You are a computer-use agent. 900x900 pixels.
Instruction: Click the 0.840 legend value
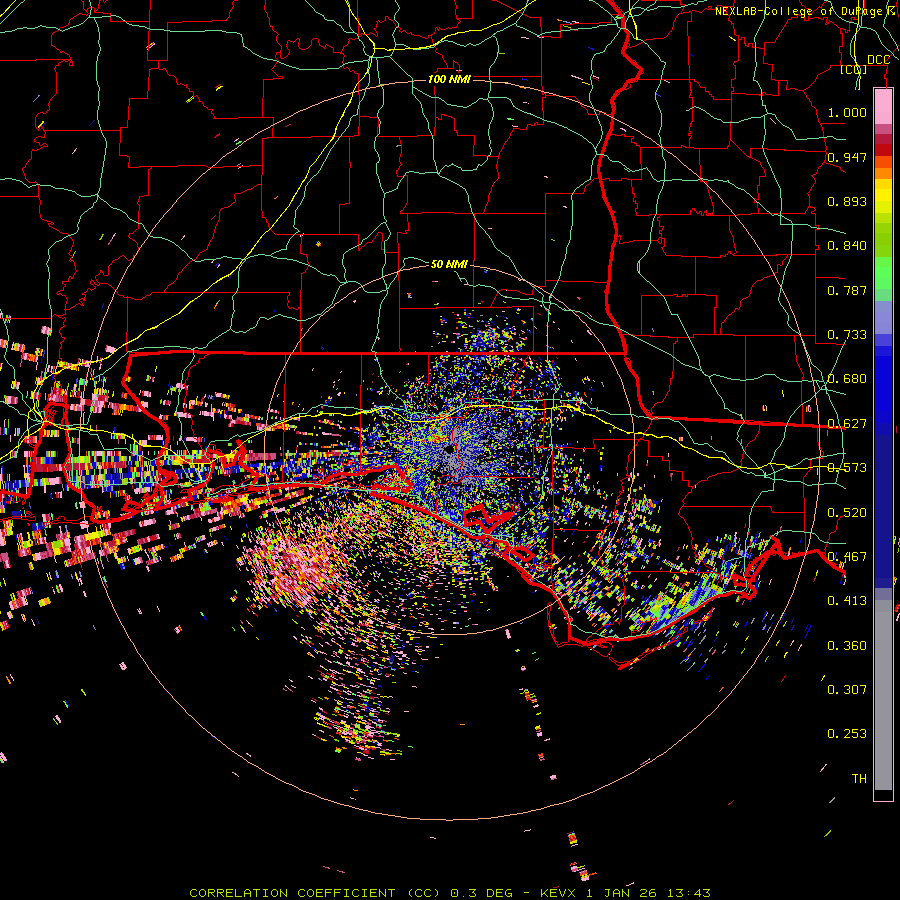[x=847, y=246]
